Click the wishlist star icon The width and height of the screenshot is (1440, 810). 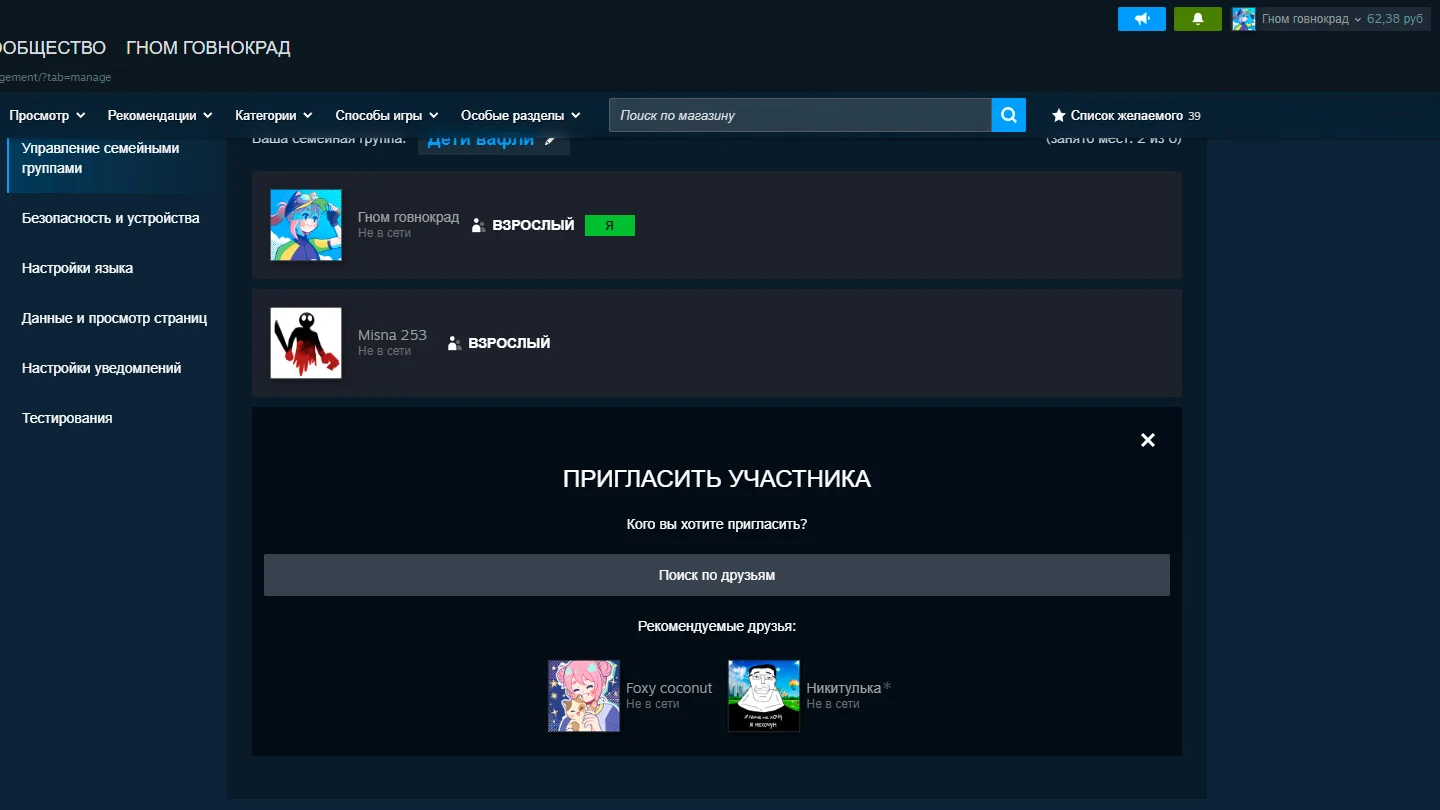(1059, 116)
